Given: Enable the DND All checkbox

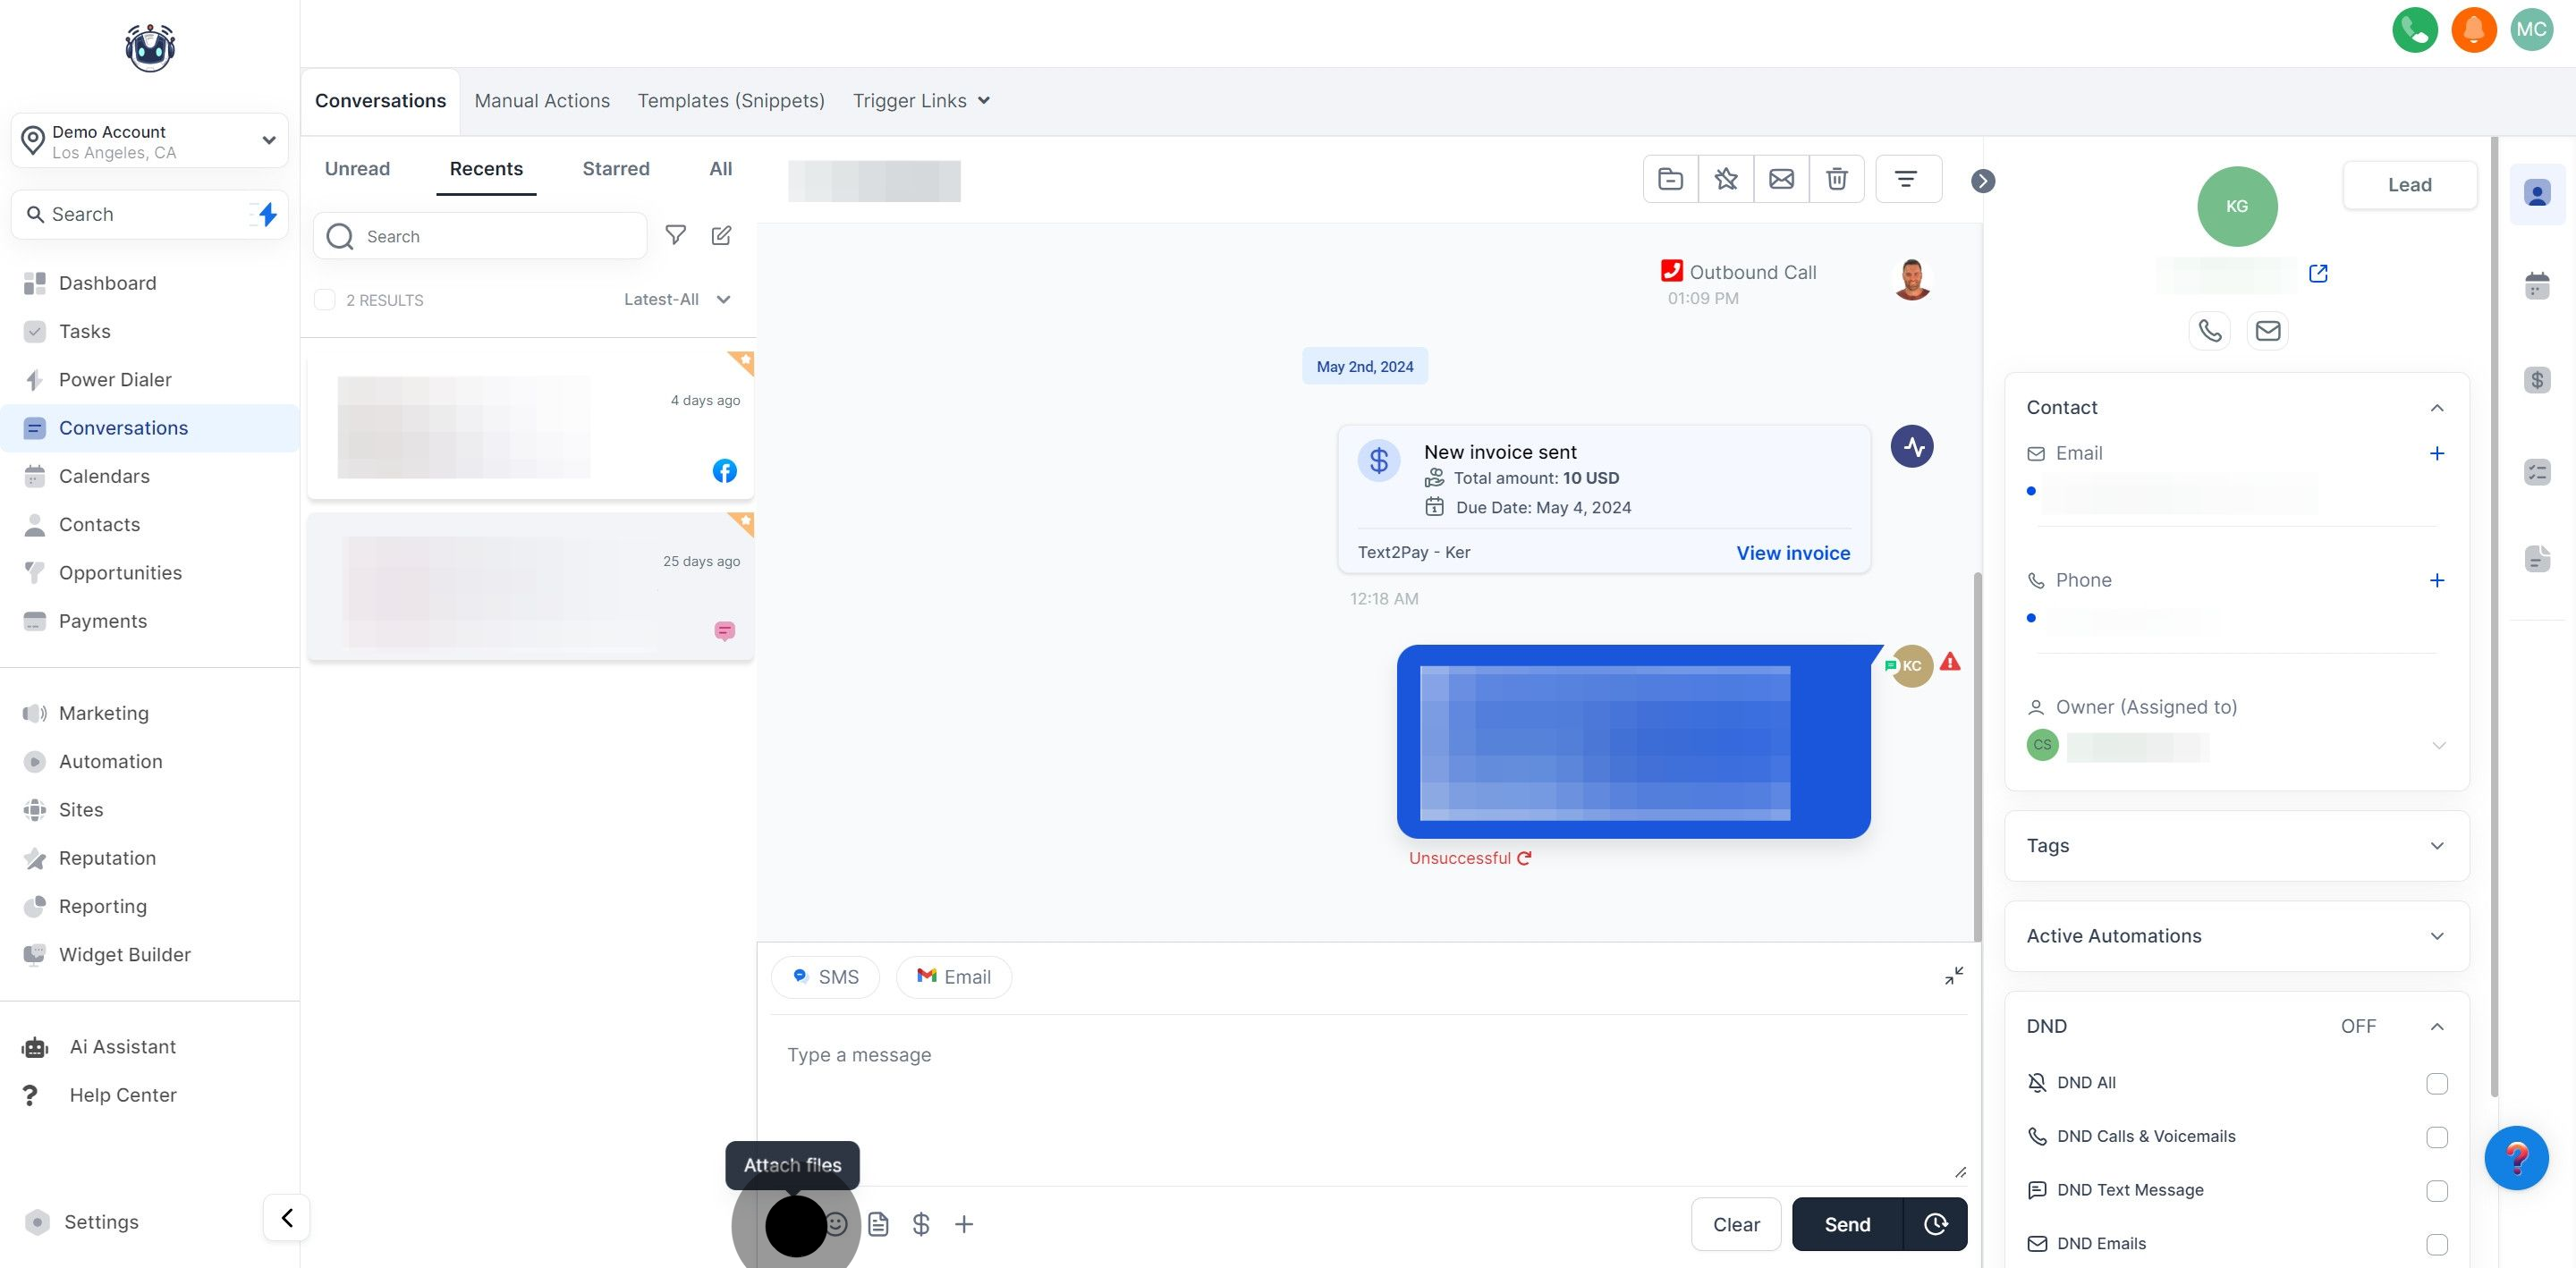Looking at the screenshot, I should point(2436,1083).
